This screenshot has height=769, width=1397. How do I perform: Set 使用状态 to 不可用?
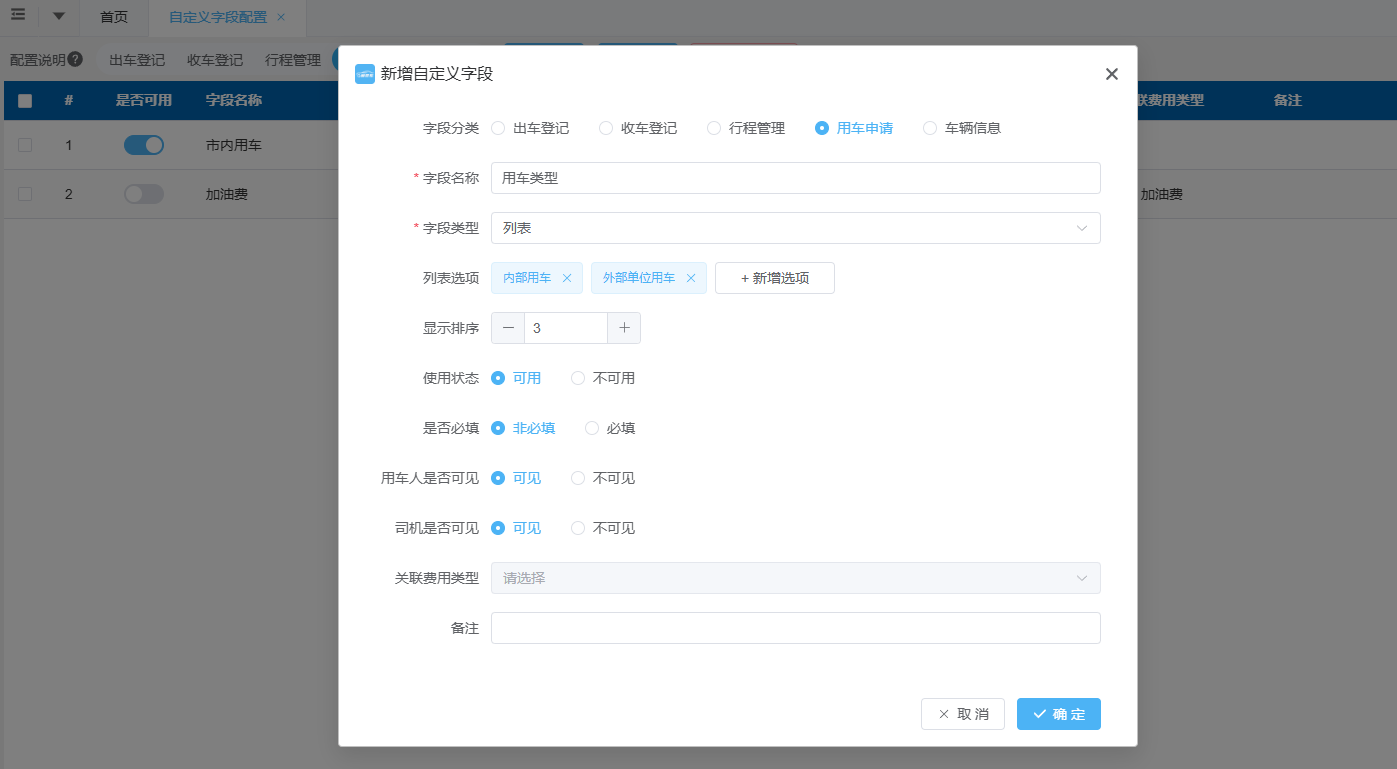coord(578,378)
